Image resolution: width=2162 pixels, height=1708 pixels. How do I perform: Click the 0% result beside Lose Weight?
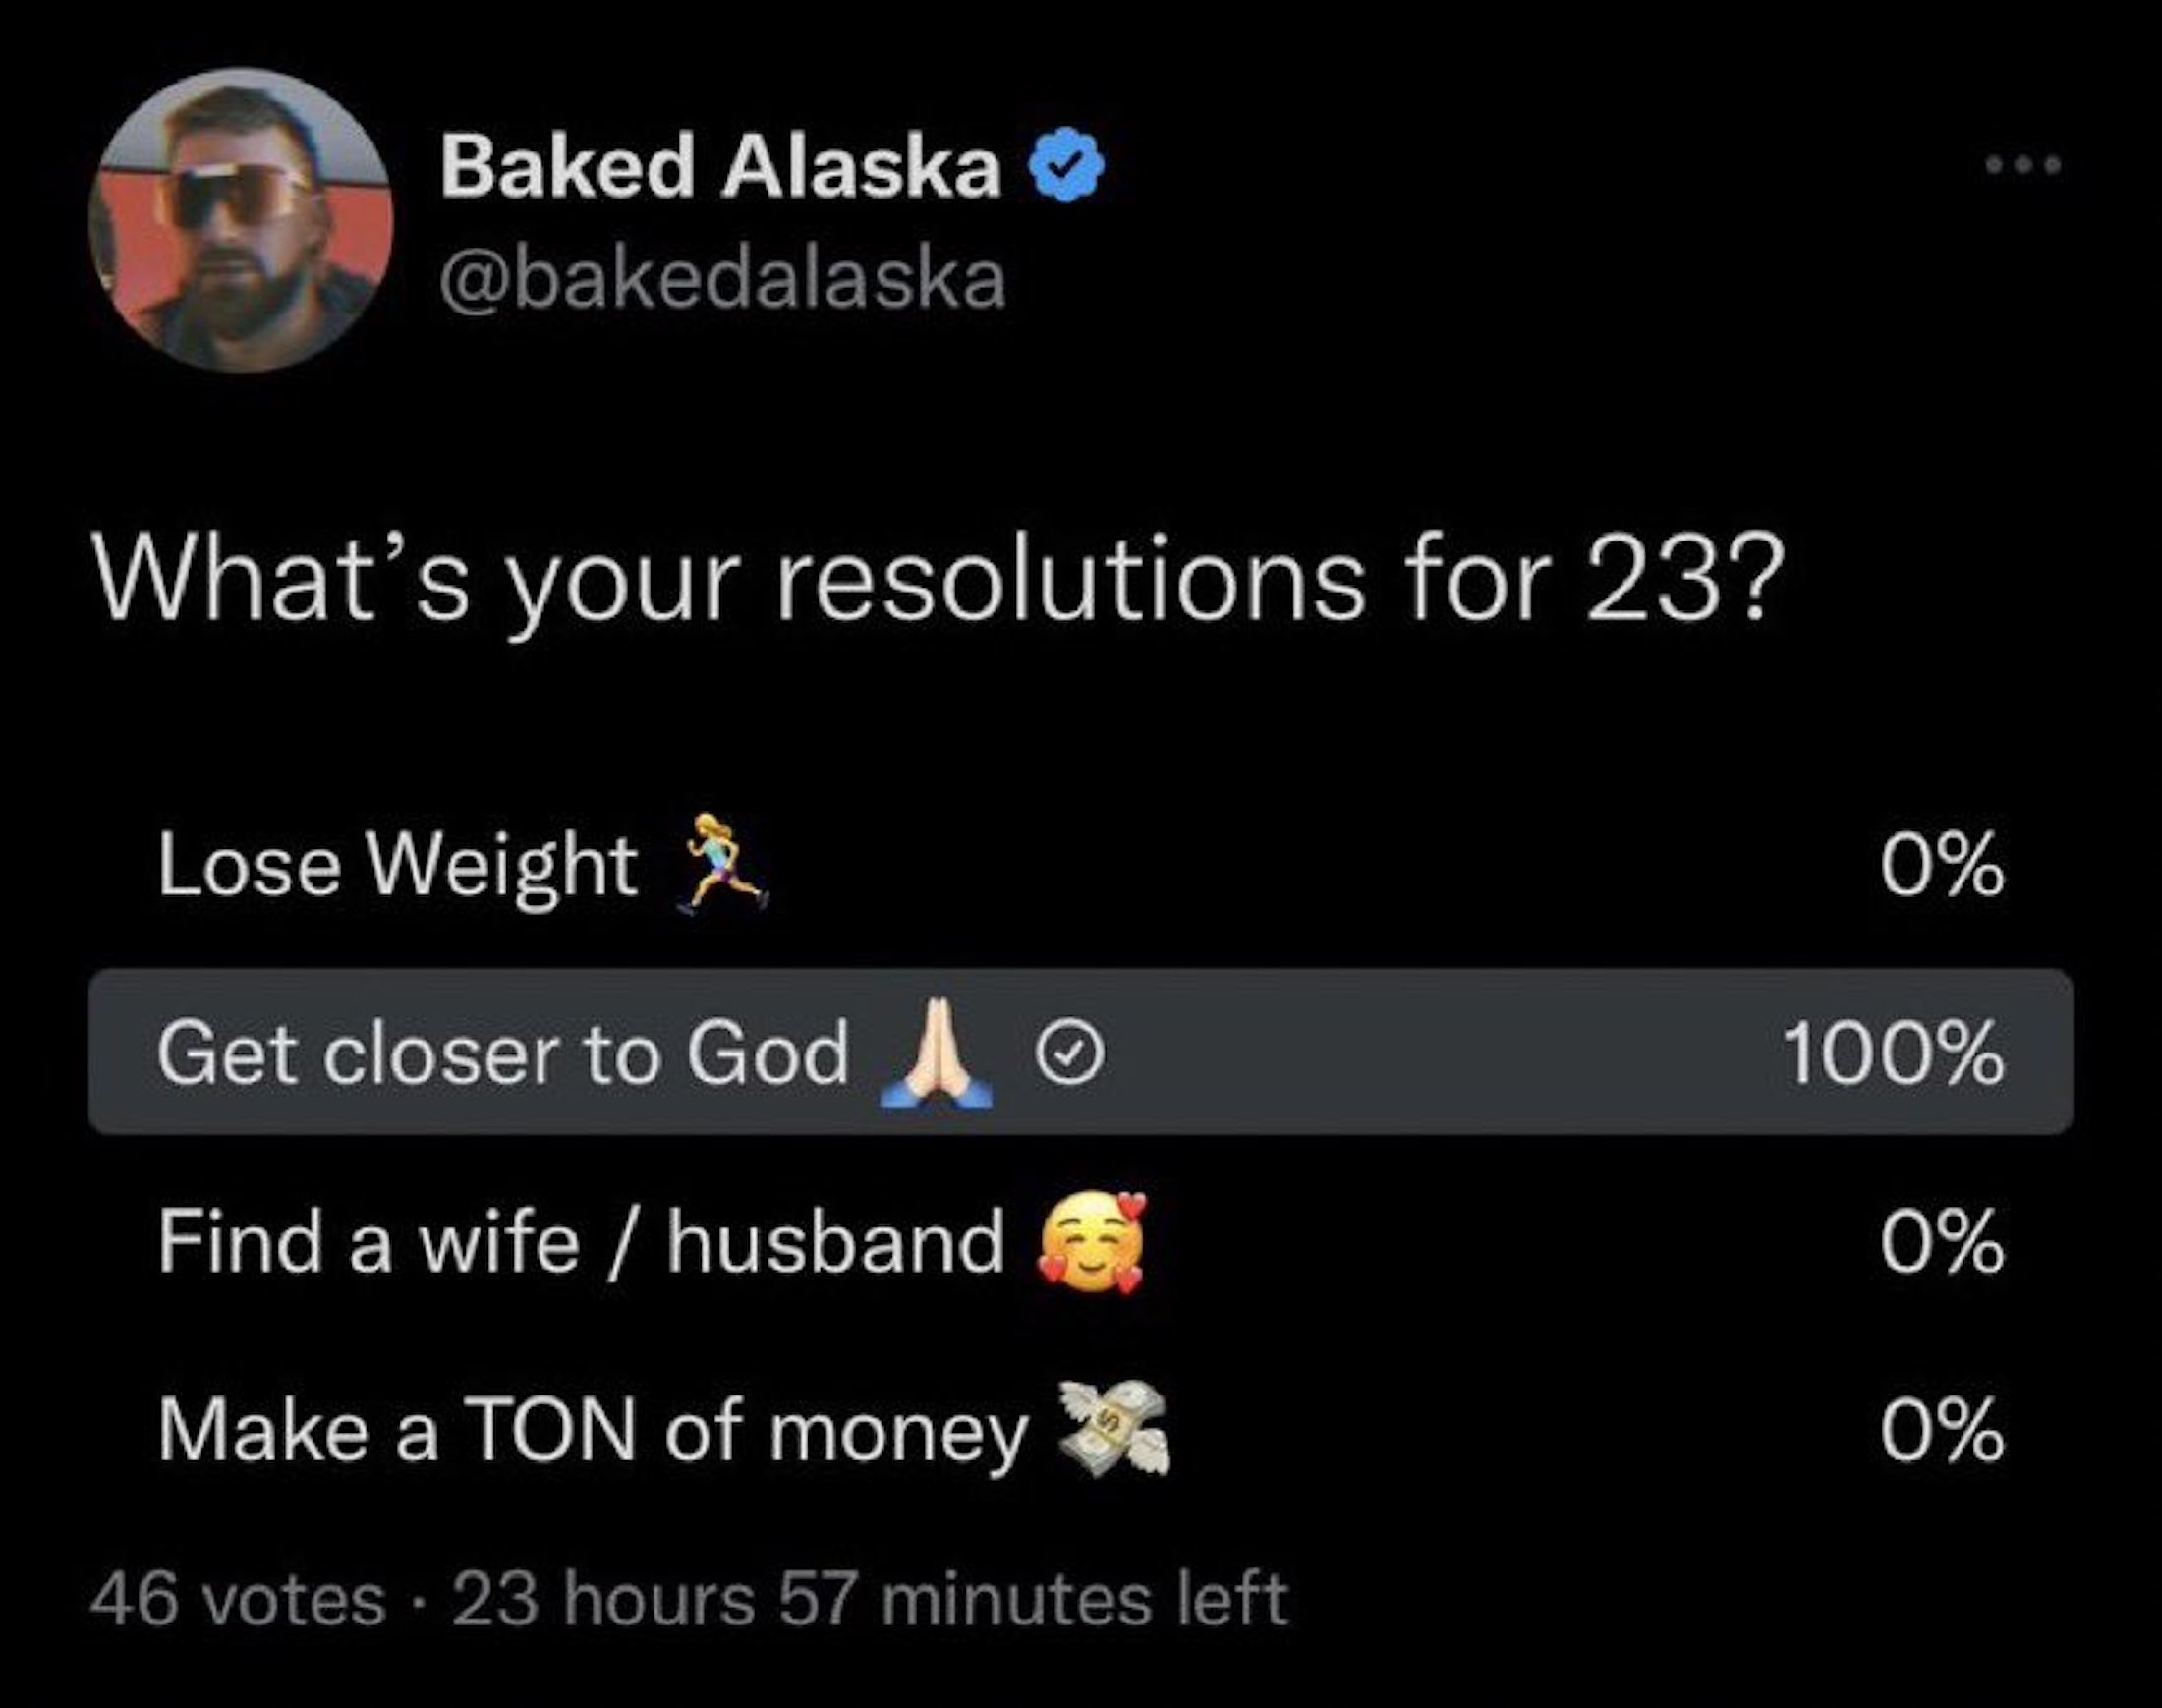(1941, 865)
